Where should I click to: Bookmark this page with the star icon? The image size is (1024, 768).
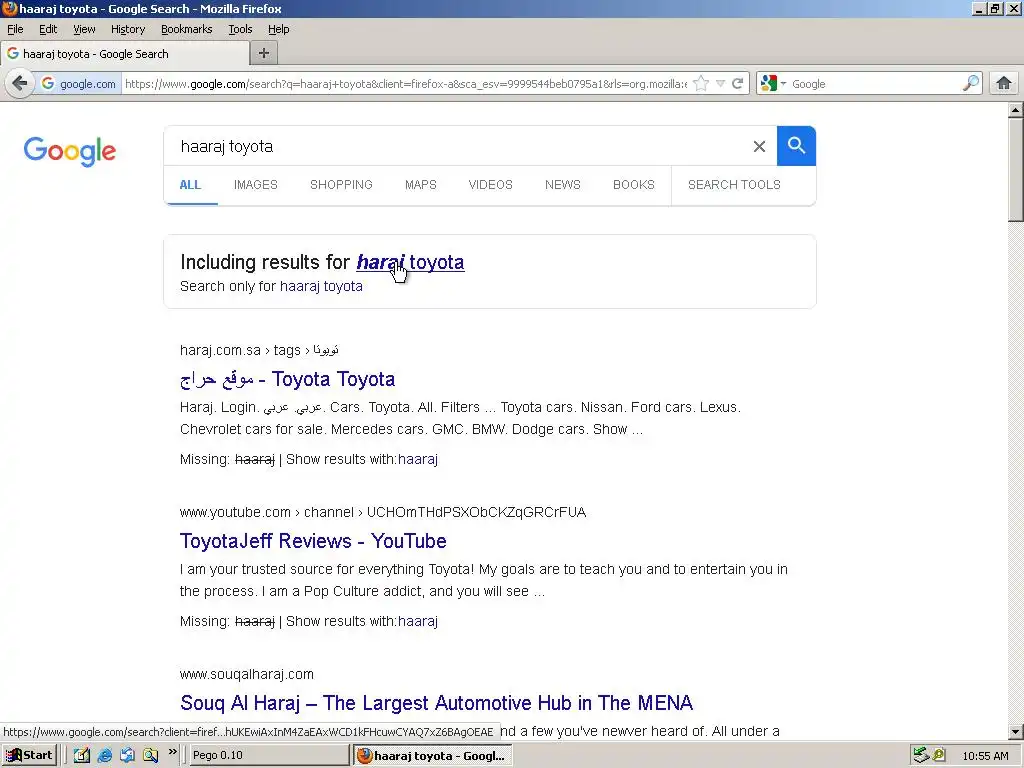[701, 84]
